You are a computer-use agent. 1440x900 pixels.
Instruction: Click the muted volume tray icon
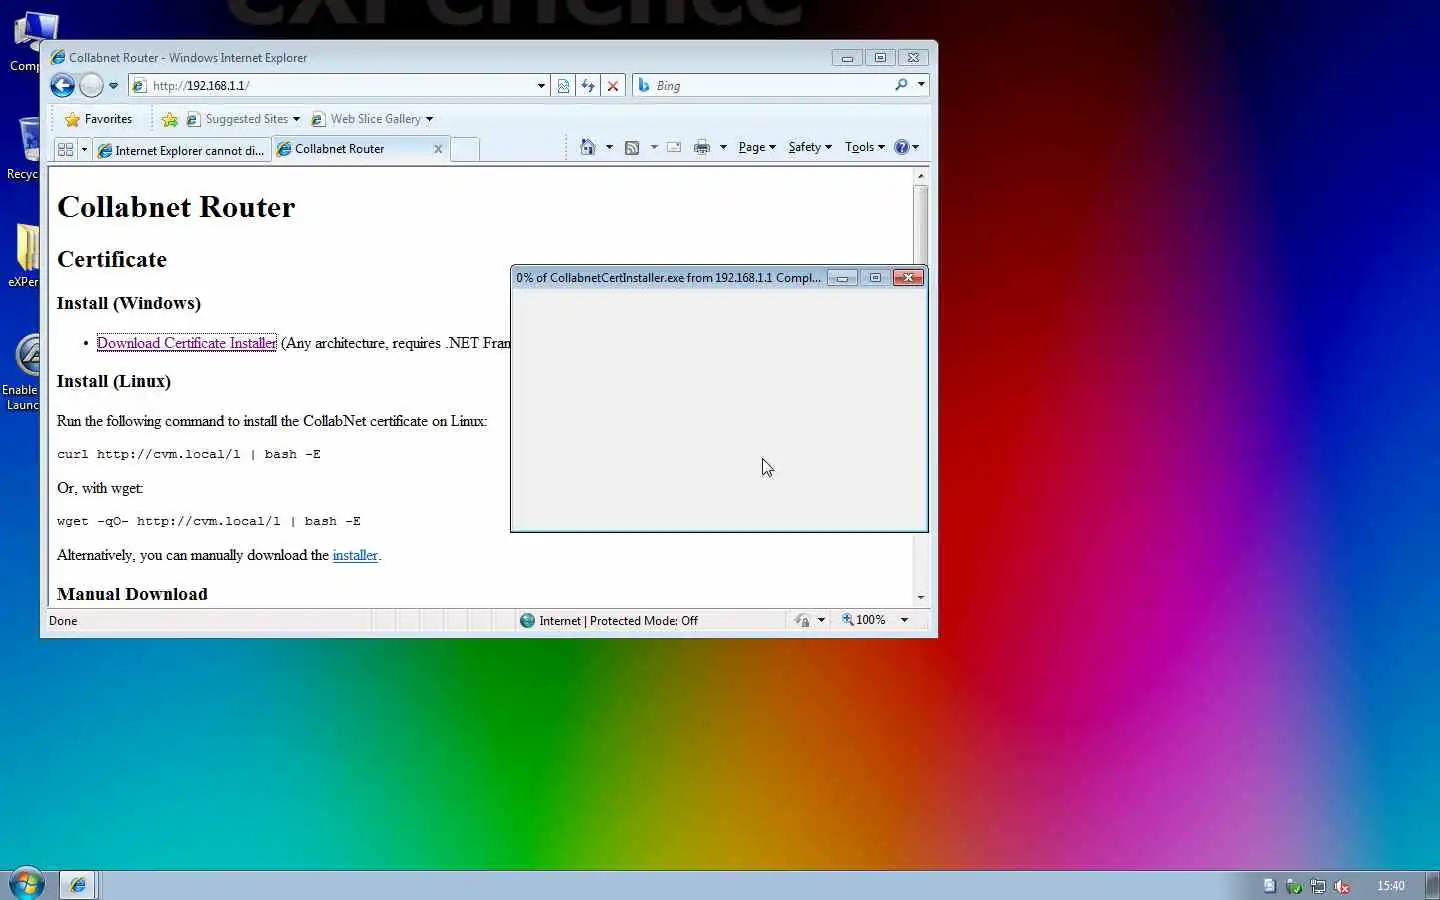coord(1342,886)
